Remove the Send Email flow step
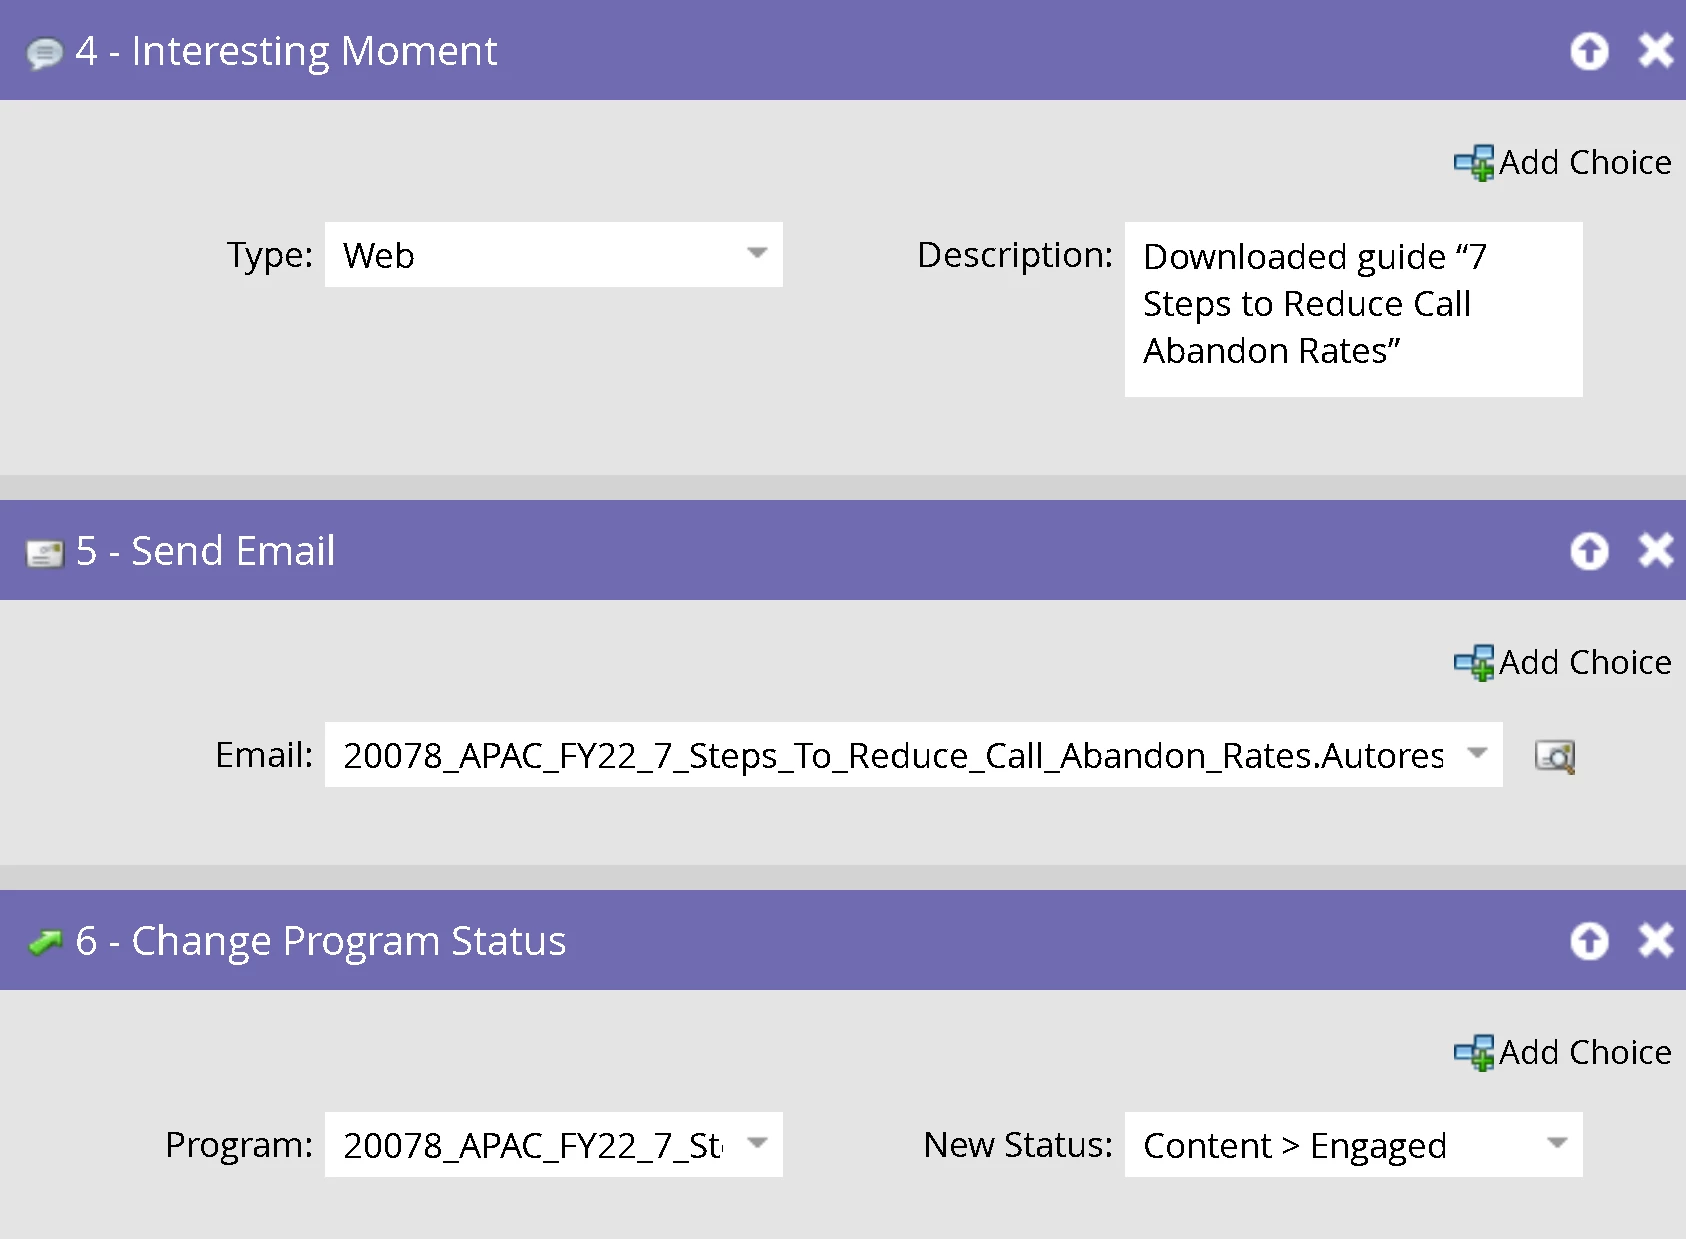This screenshot has width=1686, height=1239. click(1656, 550)
